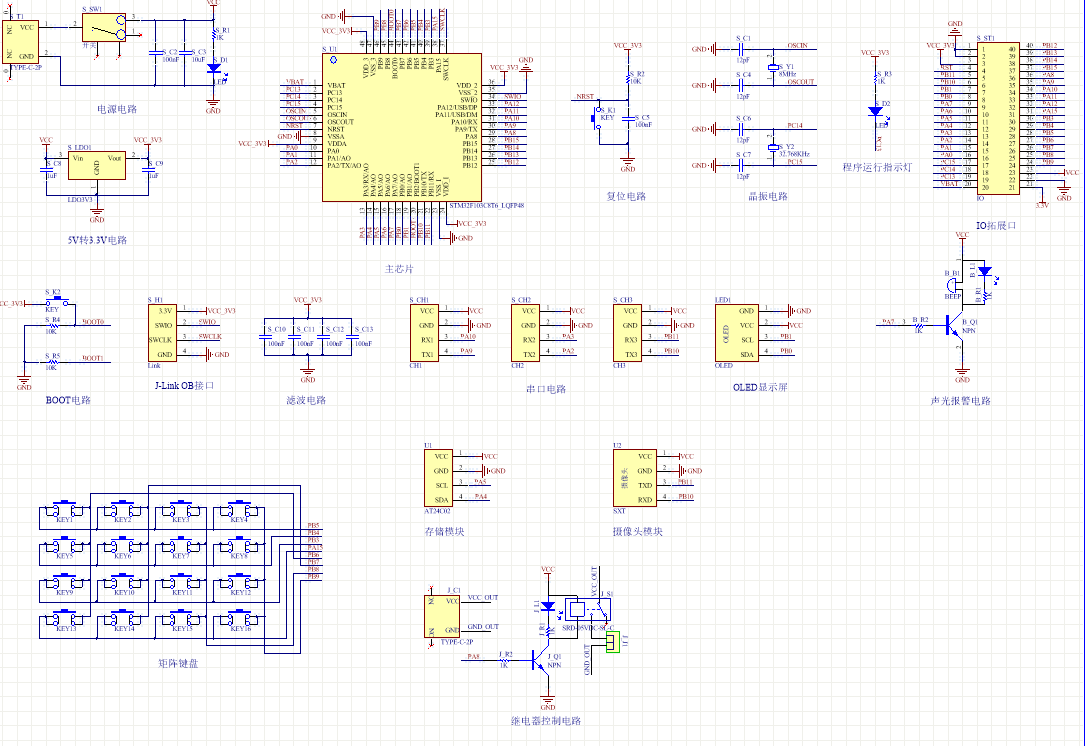Select the BOOT1 net label

pos(93,358)
